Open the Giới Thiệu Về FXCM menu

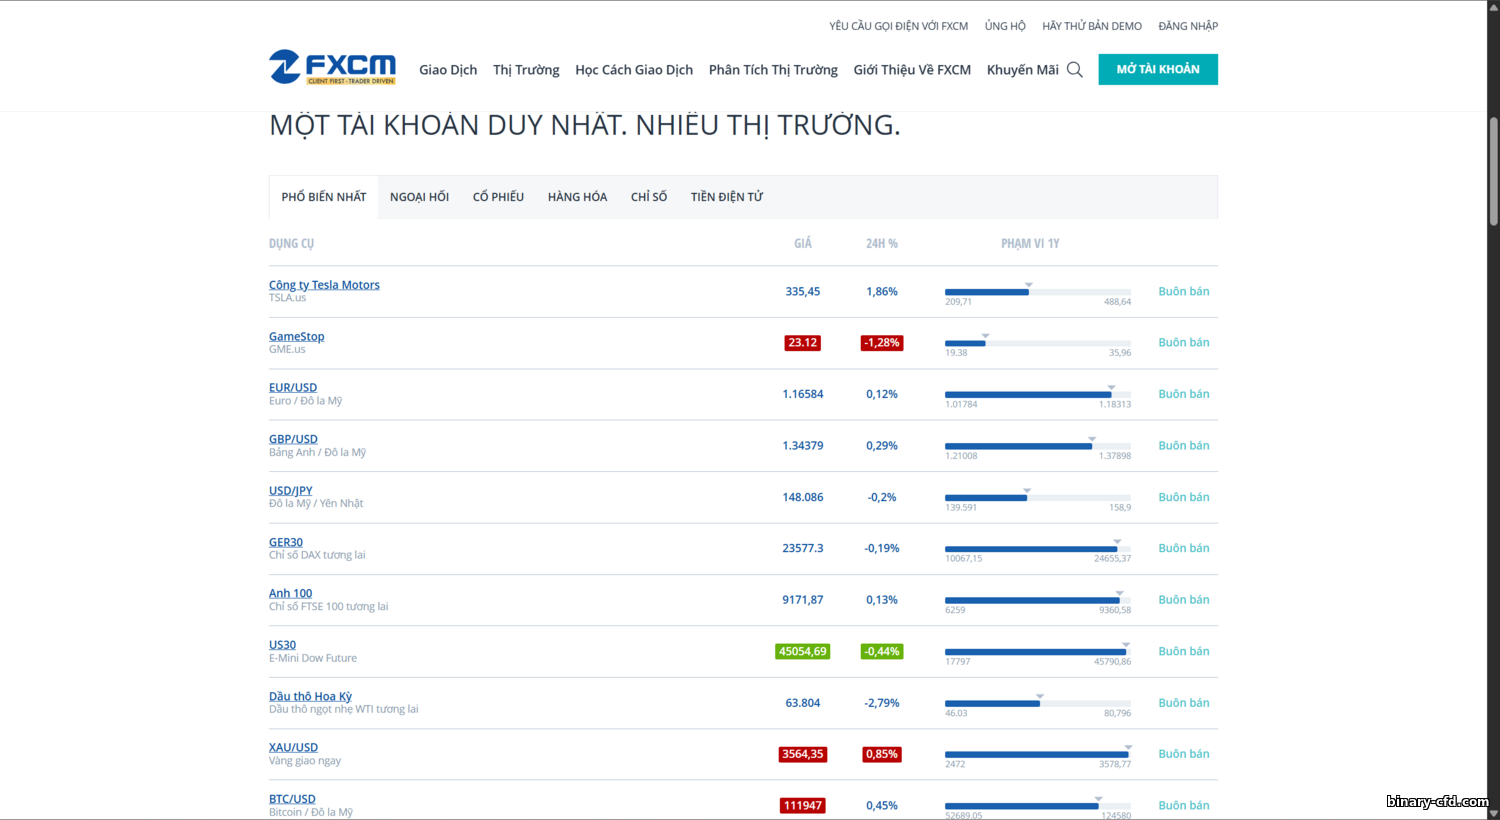912,70
